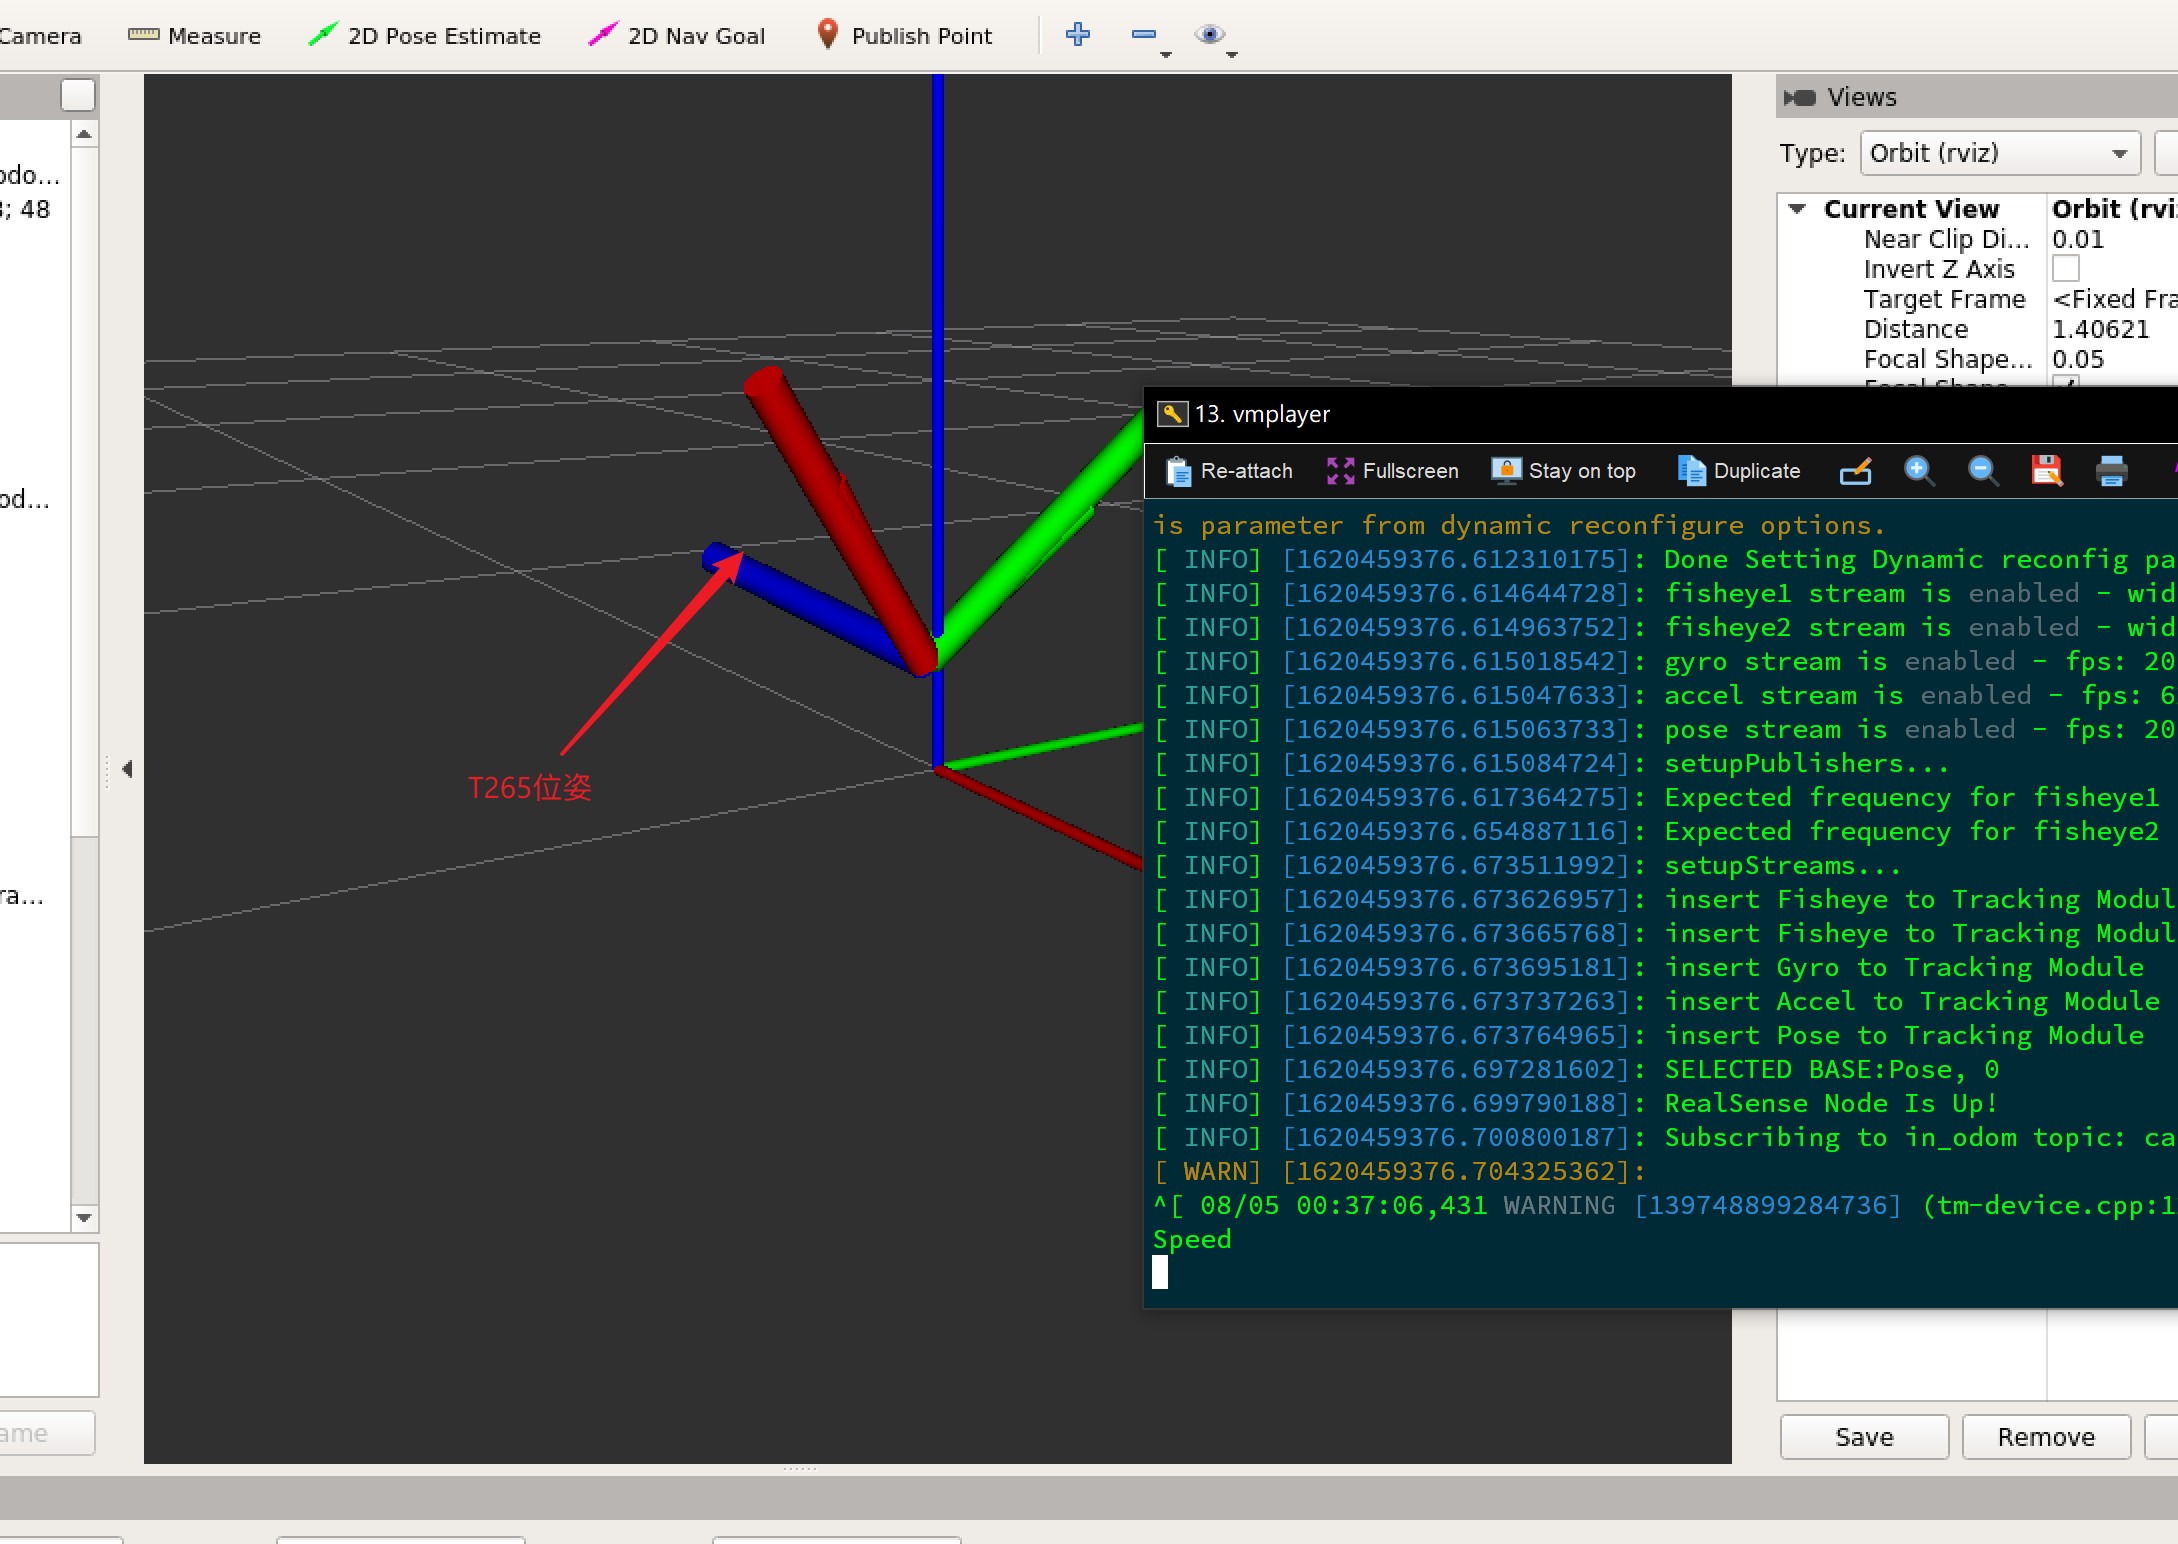
Task: Click the terminal zoom out magnifier
Action: 1982,471
